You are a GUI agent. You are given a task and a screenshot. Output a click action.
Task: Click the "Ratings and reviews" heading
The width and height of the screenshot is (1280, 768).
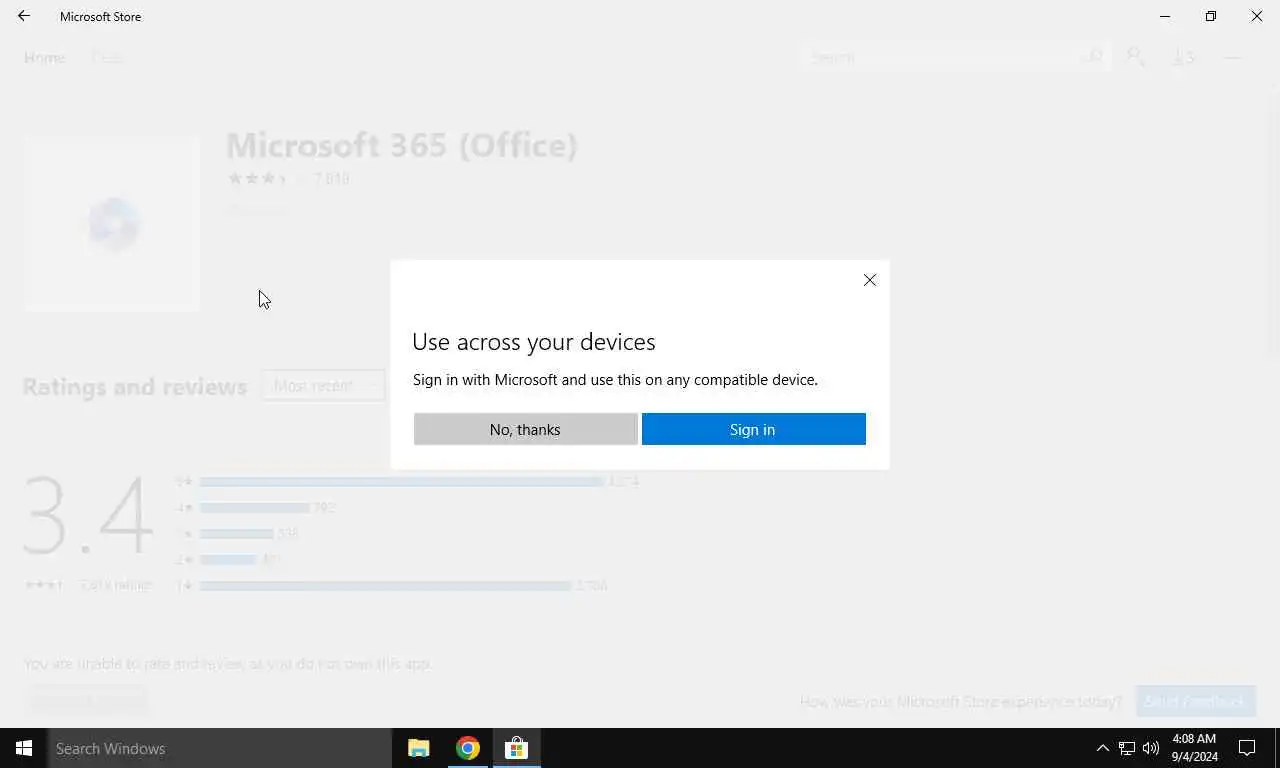pyautogui.click(x=135, y=386)
